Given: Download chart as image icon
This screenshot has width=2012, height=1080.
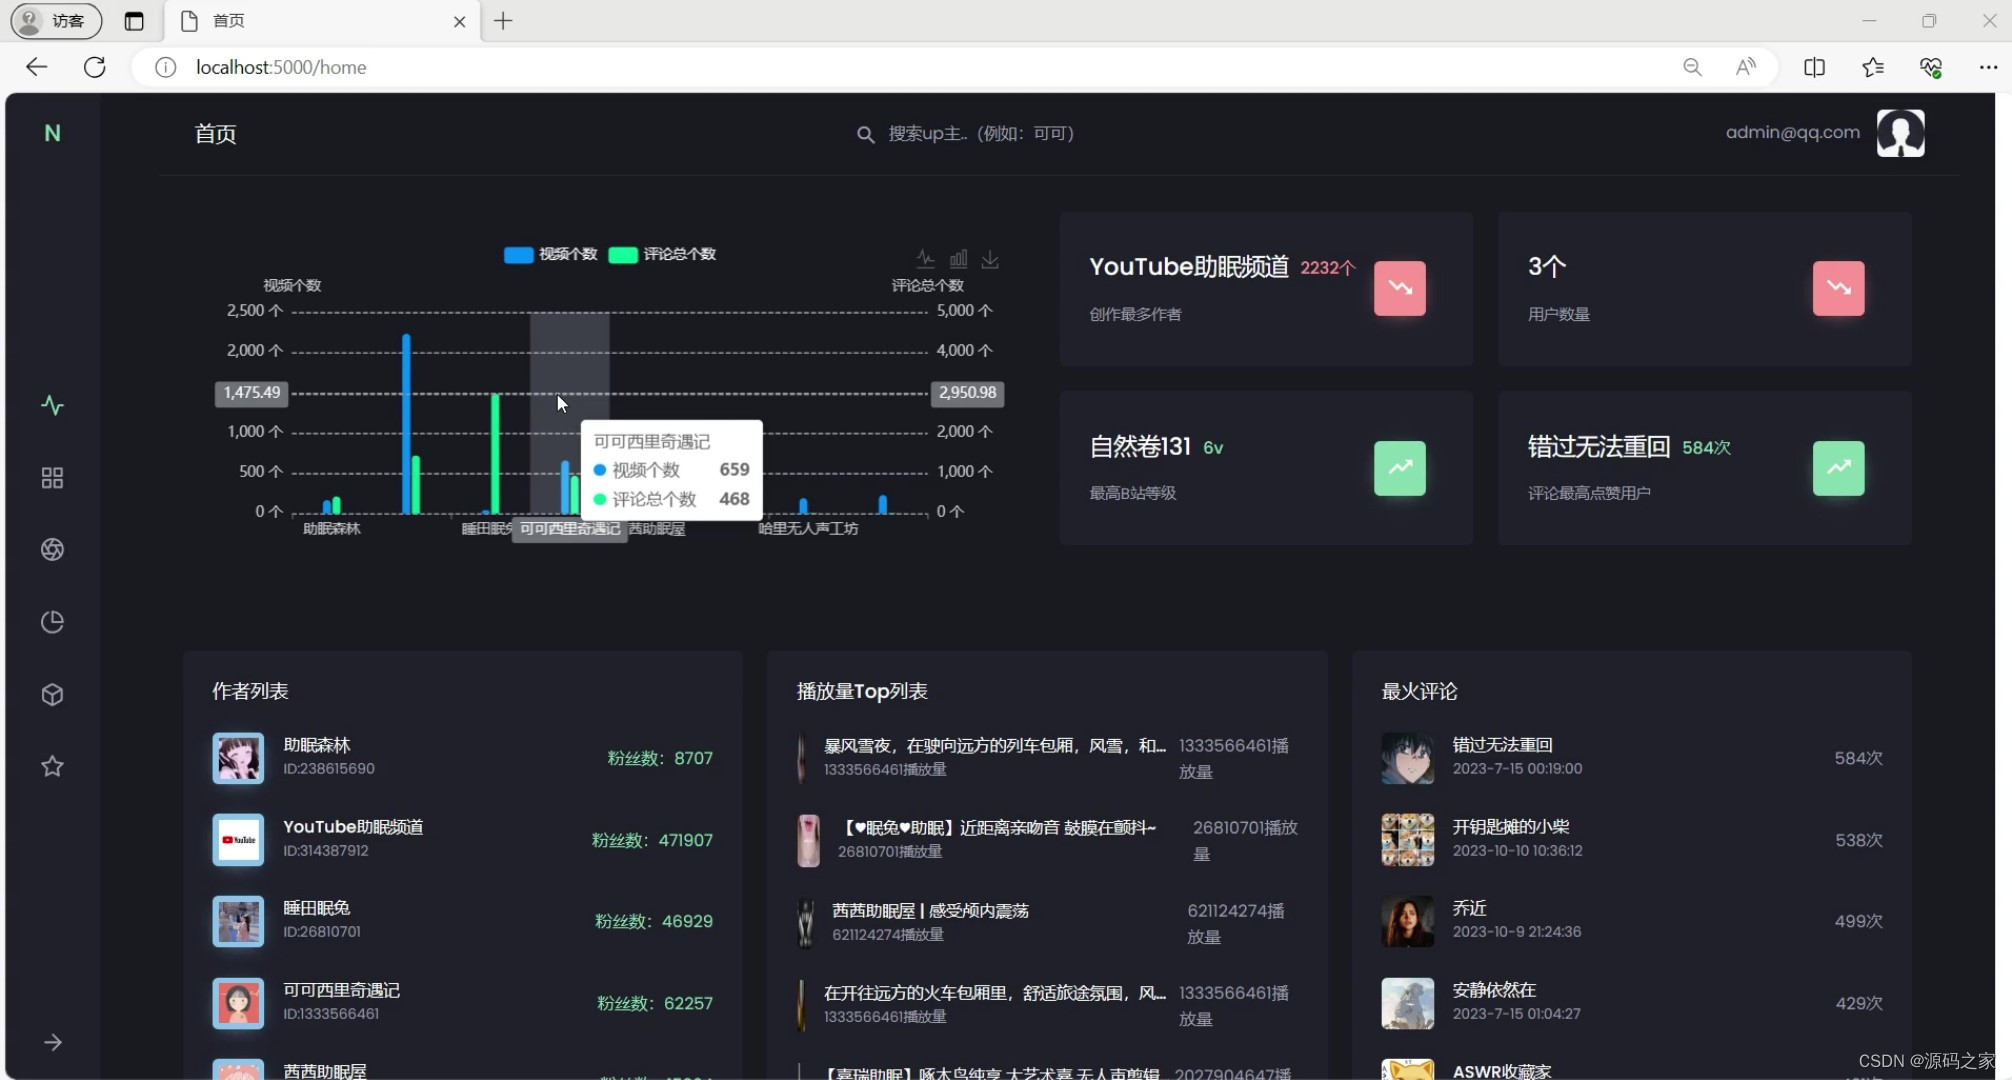Looking at the screenshot, I should 990,259.
